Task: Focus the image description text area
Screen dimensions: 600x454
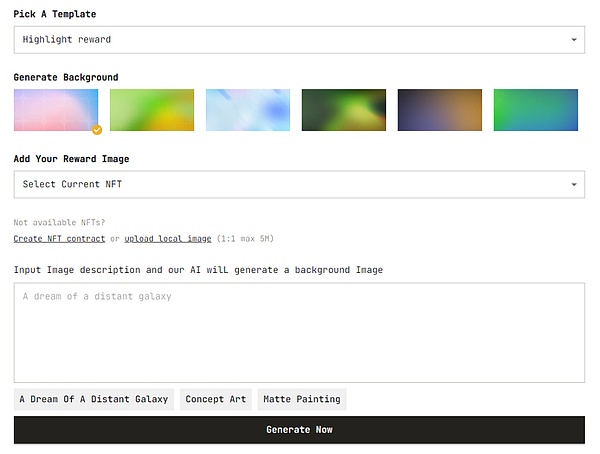Action: (x=298, y=332)
